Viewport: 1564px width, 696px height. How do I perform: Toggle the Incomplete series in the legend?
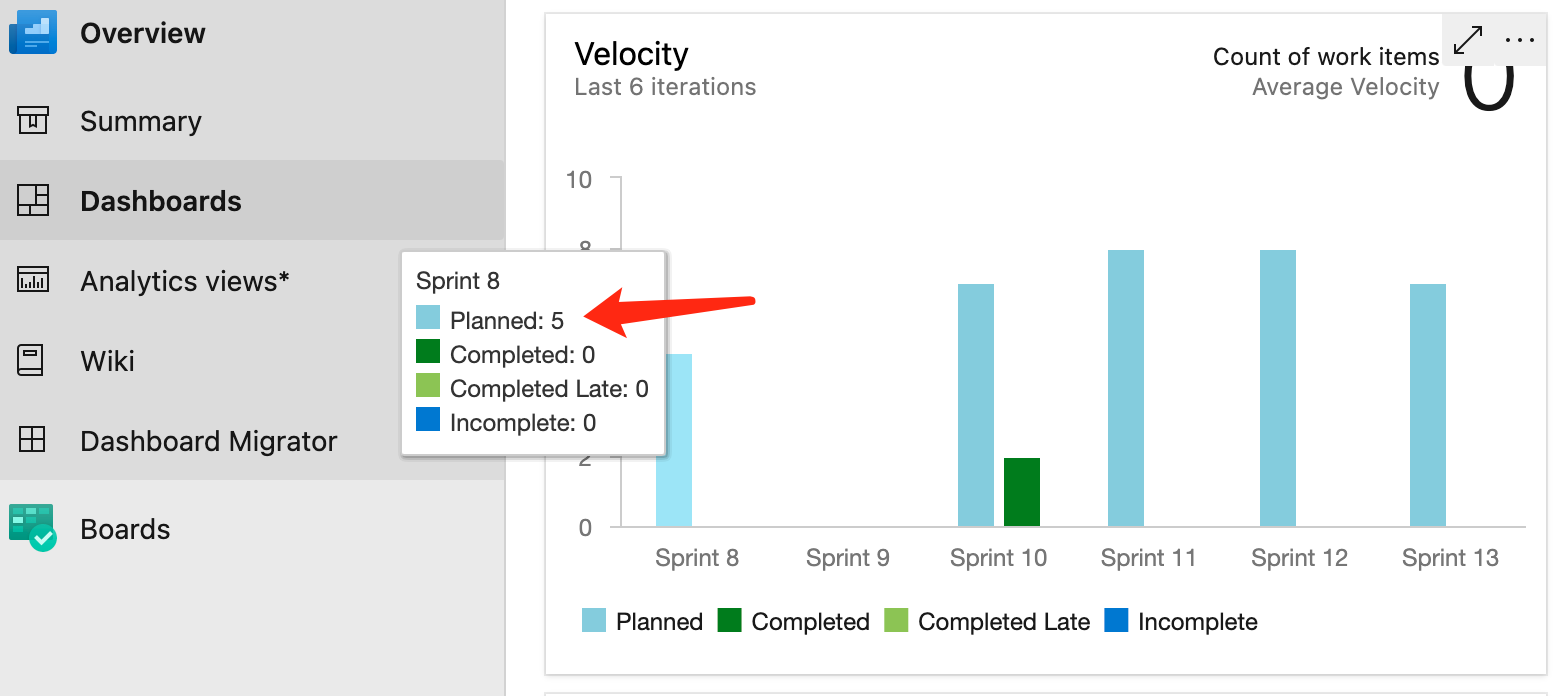(1180, 621)
